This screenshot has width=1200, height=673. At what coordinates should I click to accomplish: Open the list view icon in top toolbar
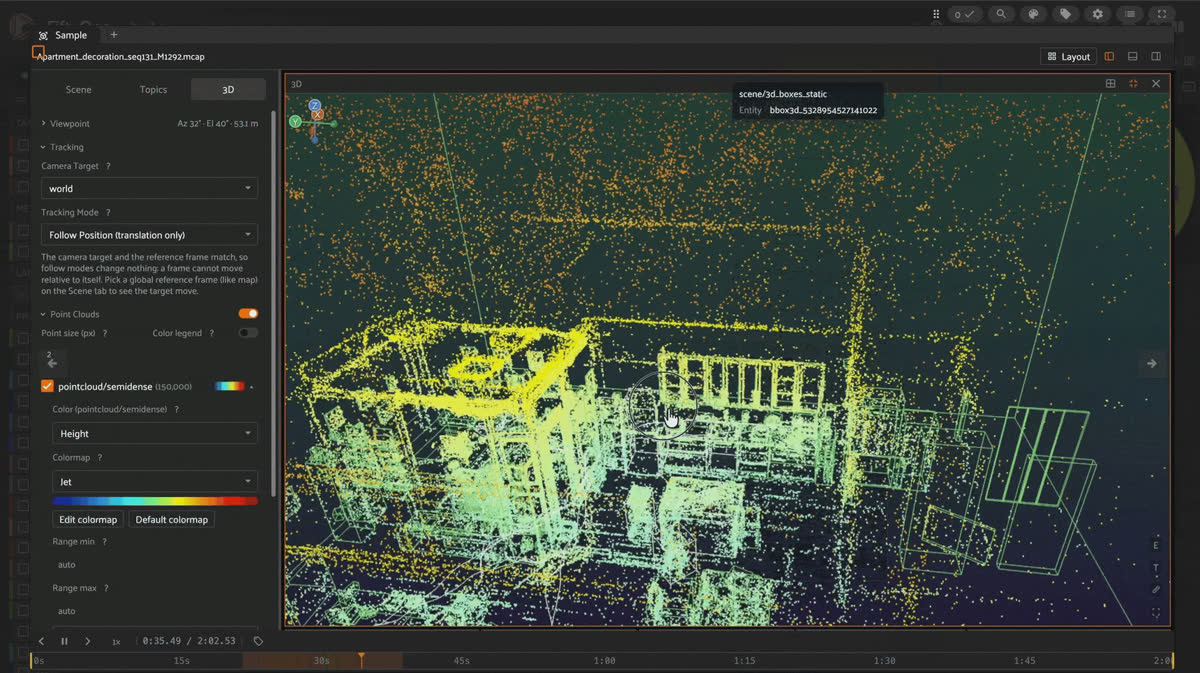(1130, 14)
